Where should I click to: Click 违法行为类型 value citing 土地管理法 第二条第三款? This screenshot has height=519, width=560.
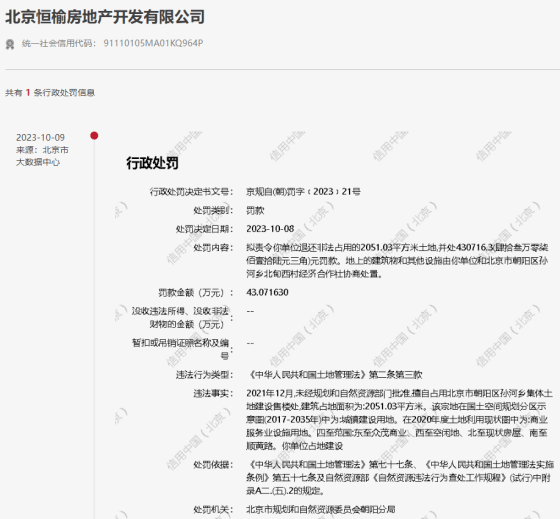[334, 375]
